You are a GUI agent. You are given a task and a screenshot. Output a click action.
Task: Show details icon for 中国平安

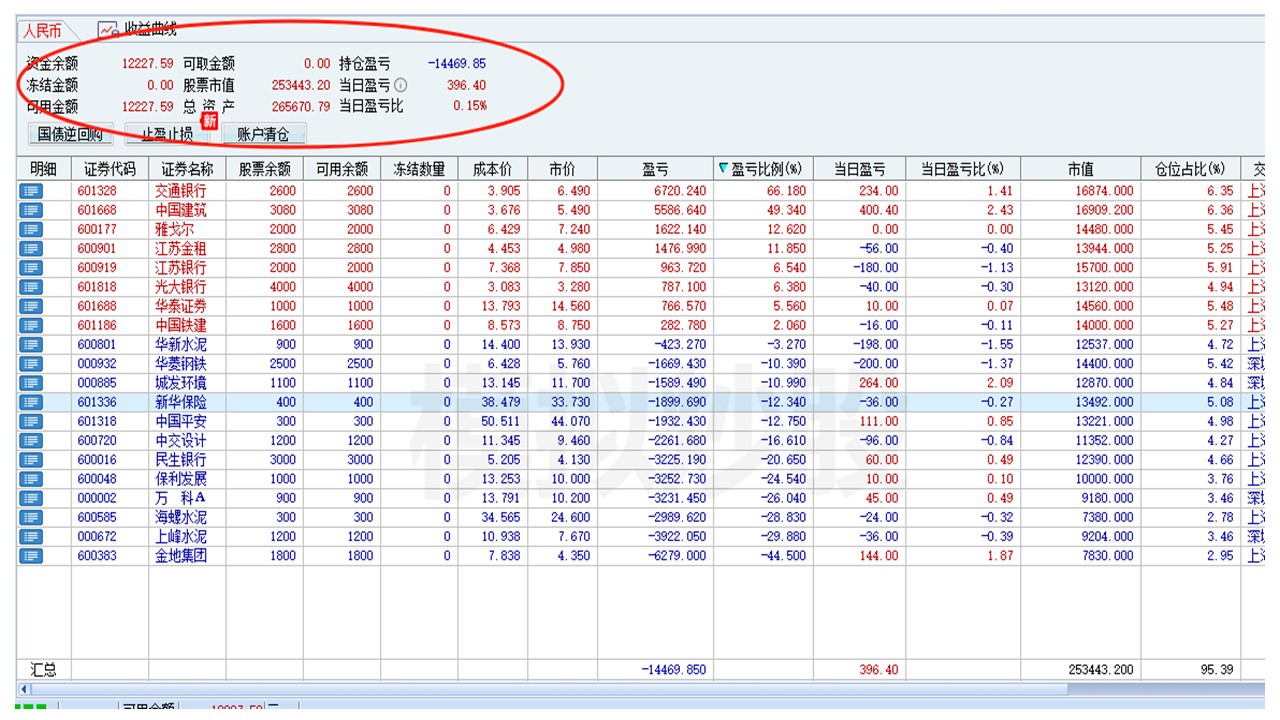(31, 421)
